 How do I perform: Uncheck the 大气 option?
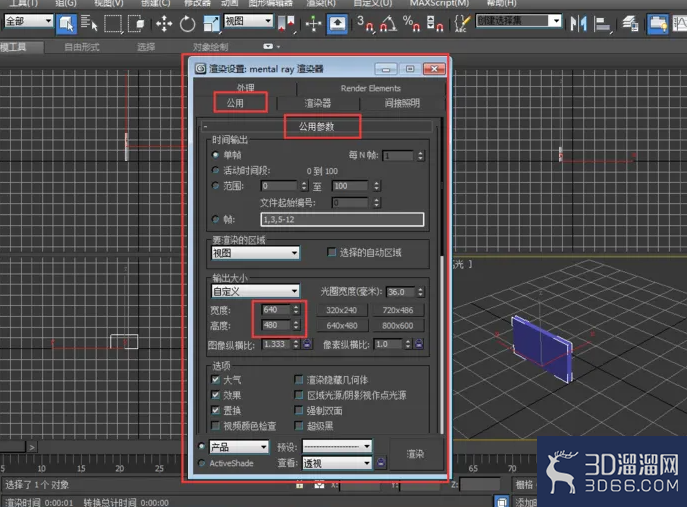[215, 379]
